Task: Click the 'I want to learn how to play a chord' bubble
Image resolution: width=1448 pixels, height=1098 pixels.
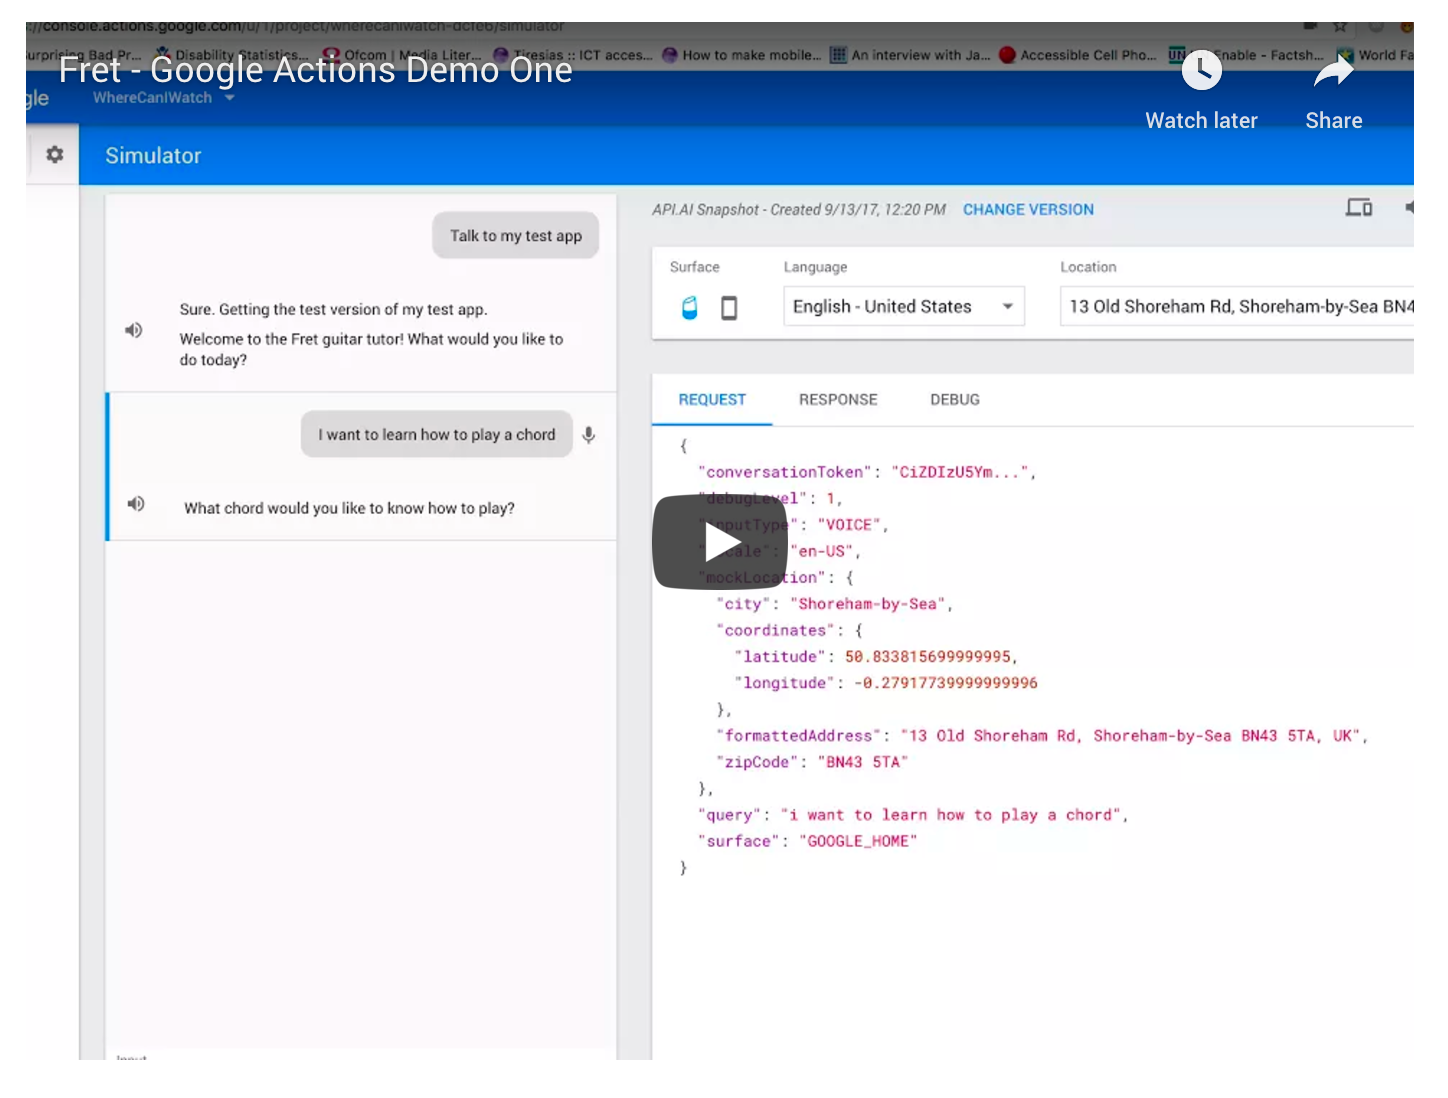Action: tap(437, 434)
